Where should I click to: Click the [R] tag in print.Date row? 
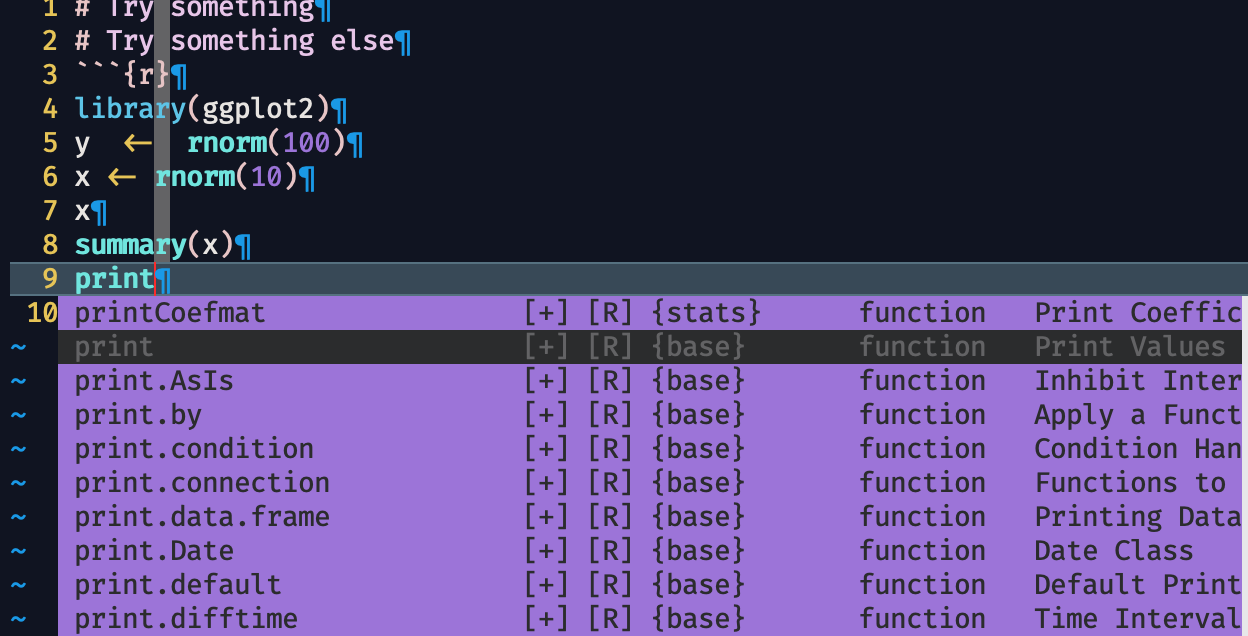pos(610,551)
